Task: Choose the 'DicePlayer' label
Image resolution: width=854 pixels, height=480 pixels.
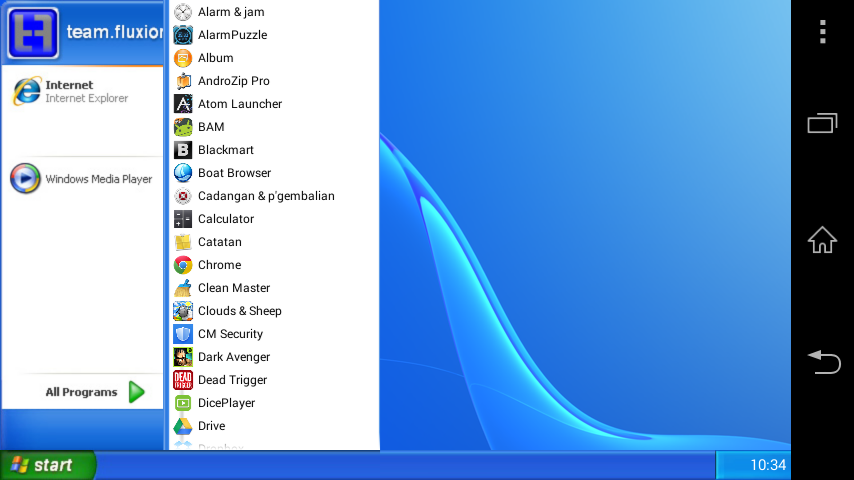Action: tap(227, 403)
